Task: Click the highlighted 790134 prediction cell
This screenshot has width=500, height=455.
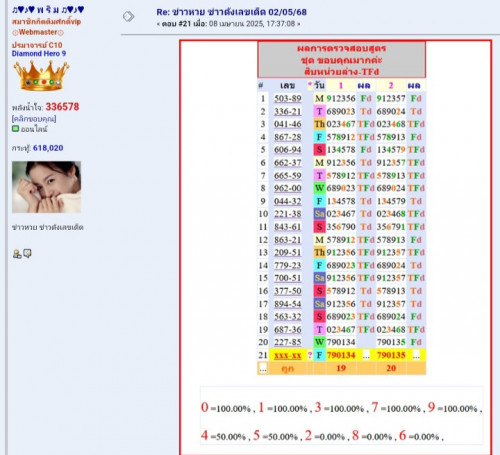Action: pyautogui.click(x=341, y=355)
